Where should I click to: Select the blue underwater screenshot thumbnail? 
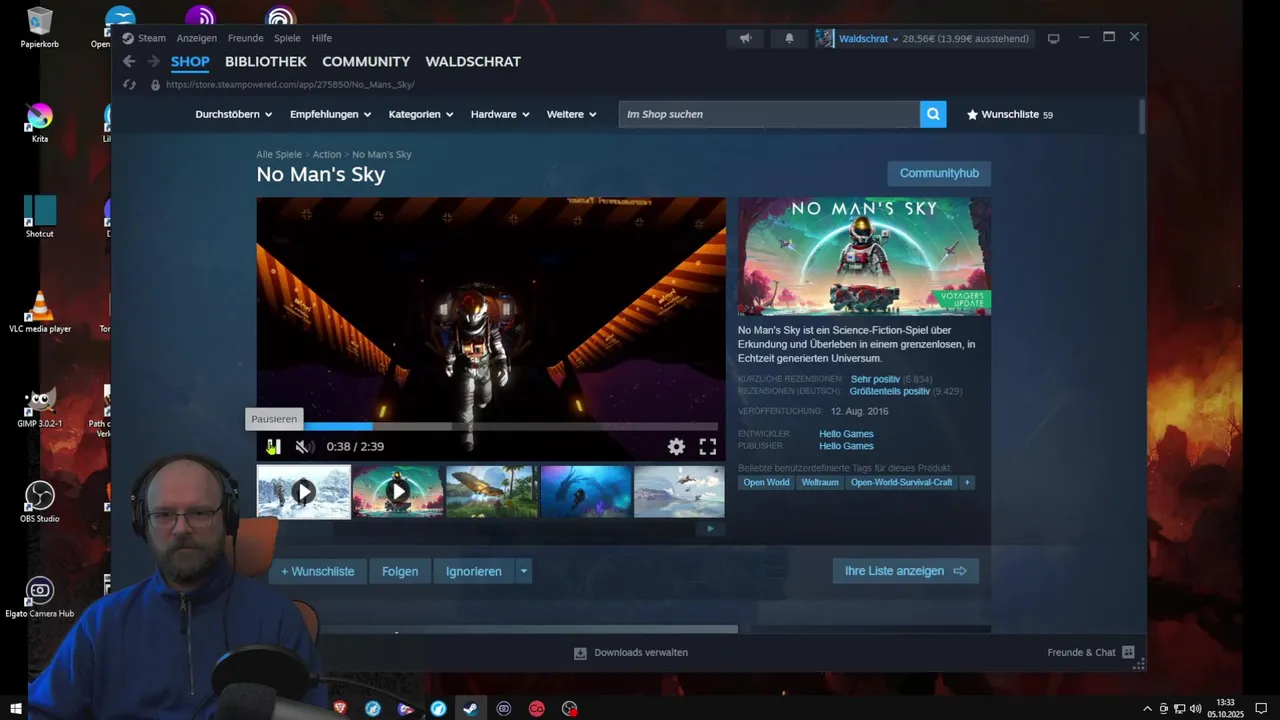(586, 491)
